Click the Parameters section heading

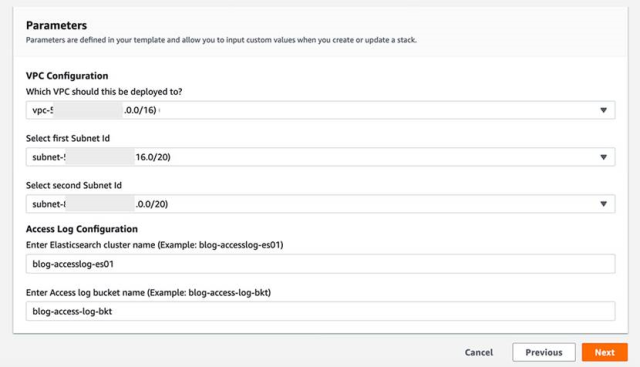click(x=56, y=25)
